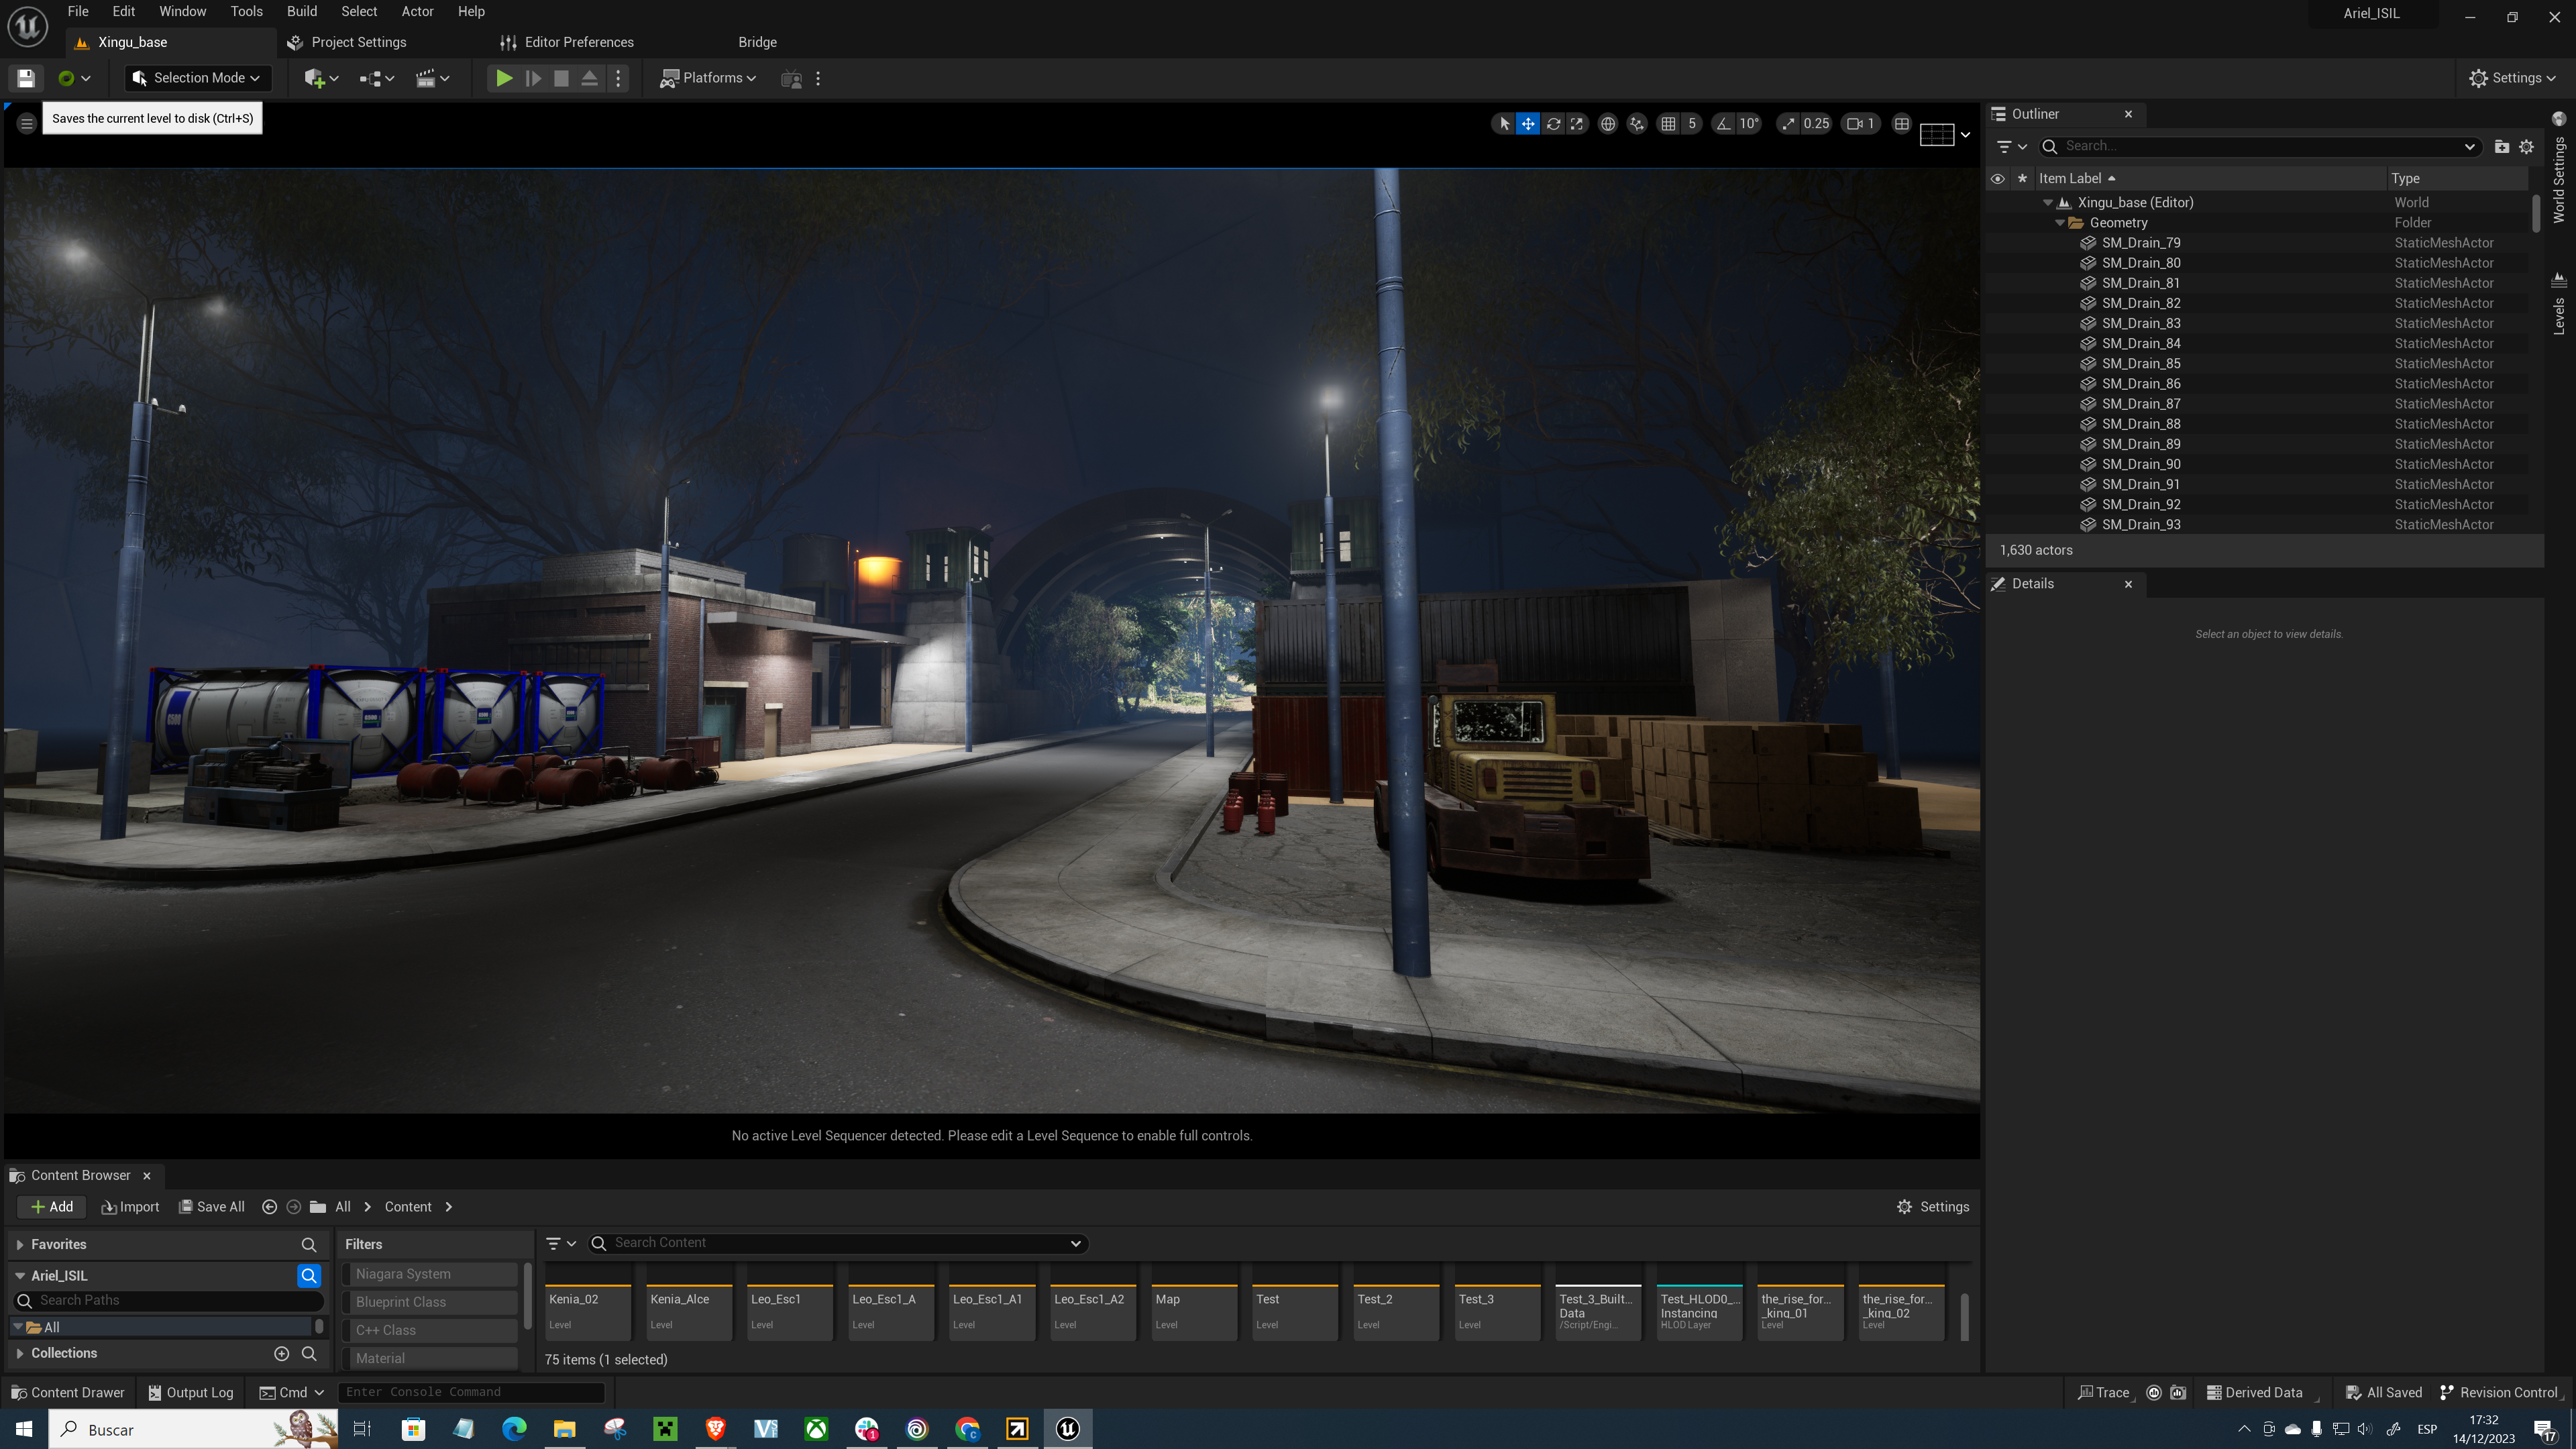Image resolution: width=2576 pixels, height=1449 pixels.
Task: Toggle the Outliner visibility eye column
Action: pos(1998,178)
